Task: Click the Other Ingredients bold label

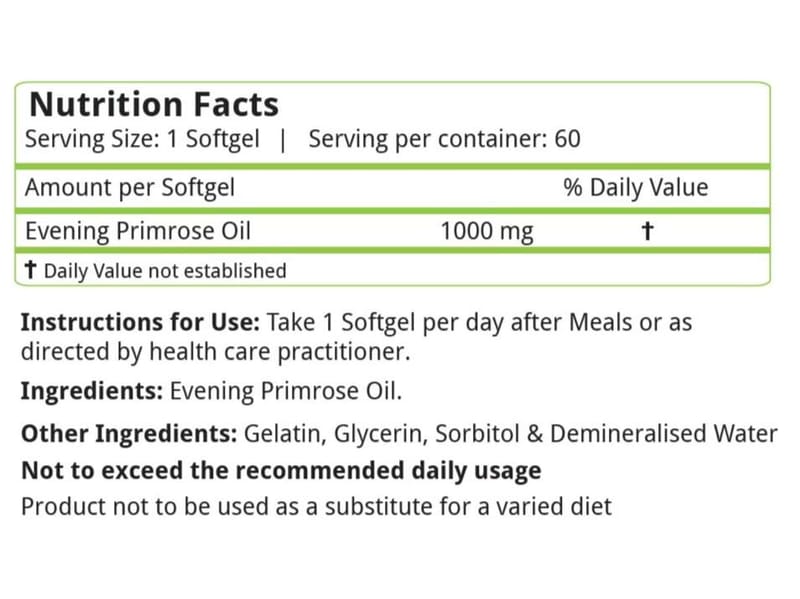Action: (129, 434)
